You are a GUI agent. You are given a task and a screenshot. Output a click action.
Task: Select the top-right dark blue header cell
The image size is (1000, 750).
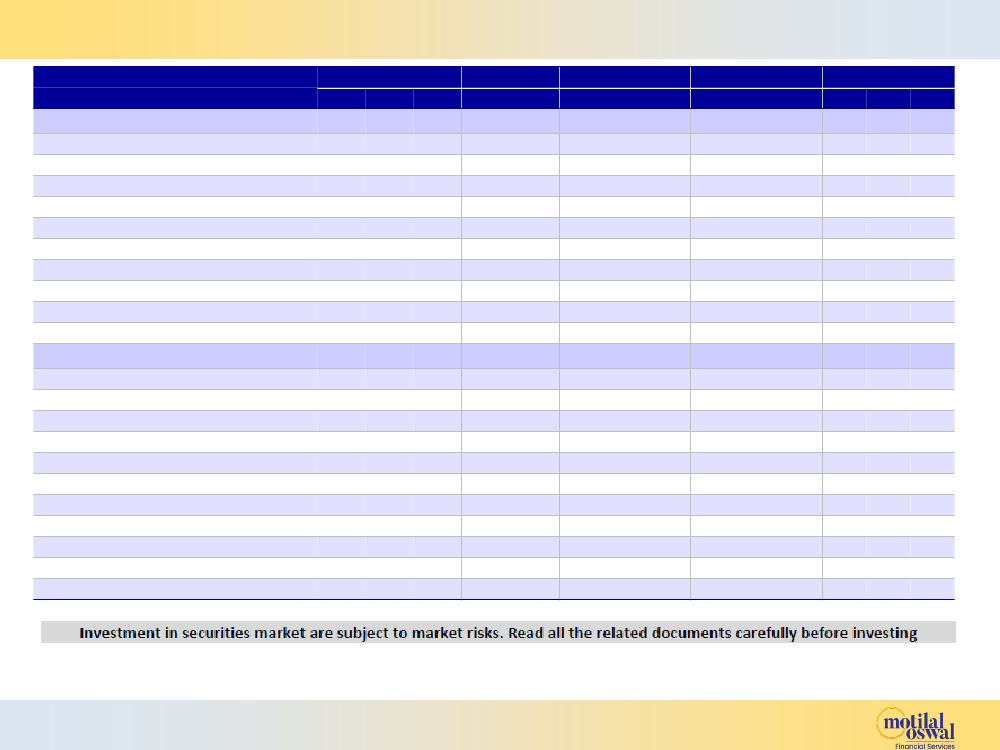888,77
